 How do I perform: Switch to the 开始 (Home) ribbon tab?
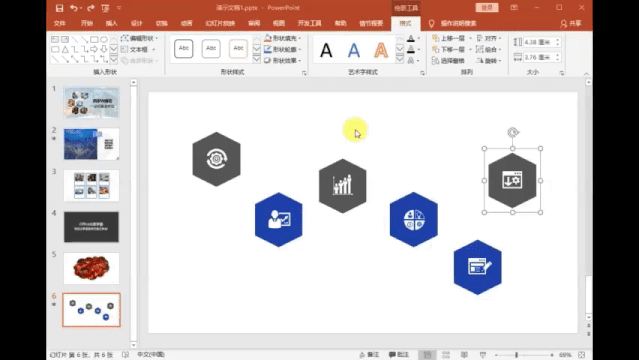(87, 24)
